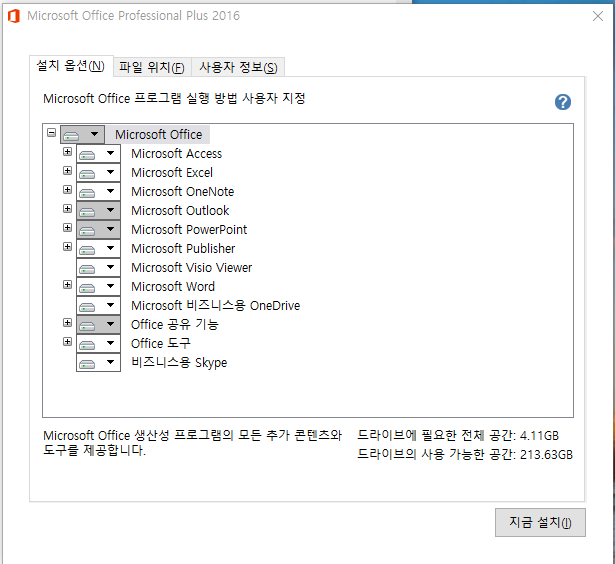Expand the Microsoft PowerPoint node

(x=67, y=227)
